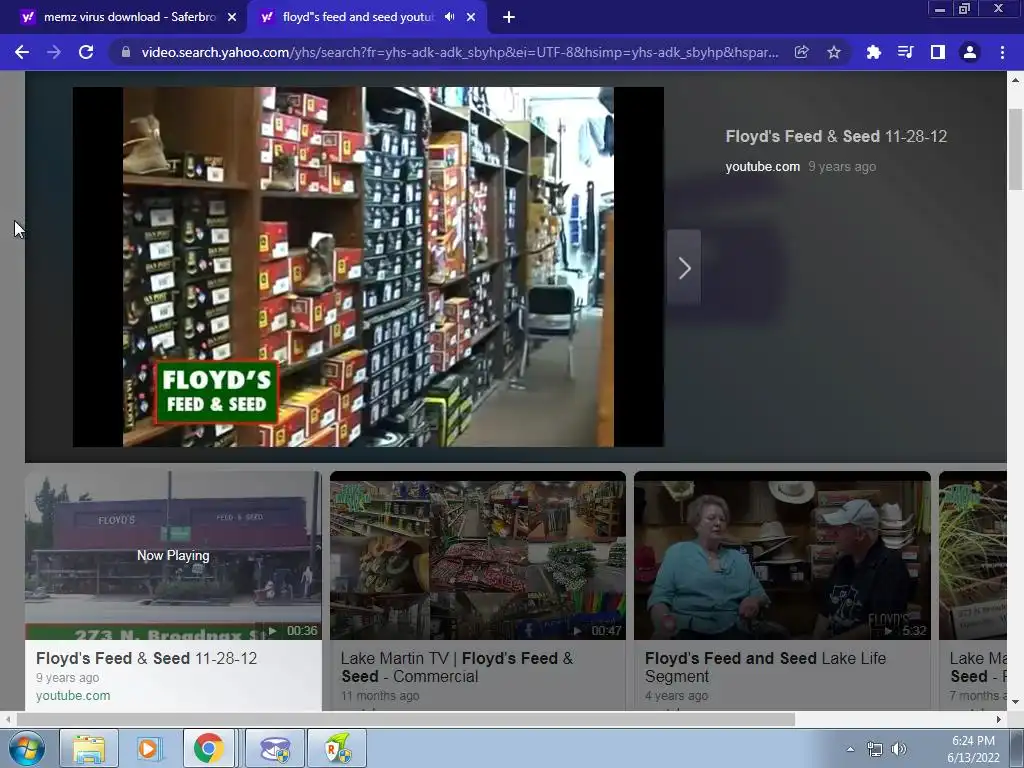This screenshot has height=768, width=1024.
Task: Open youtube.com link beside the player
Action: [762, 167]
